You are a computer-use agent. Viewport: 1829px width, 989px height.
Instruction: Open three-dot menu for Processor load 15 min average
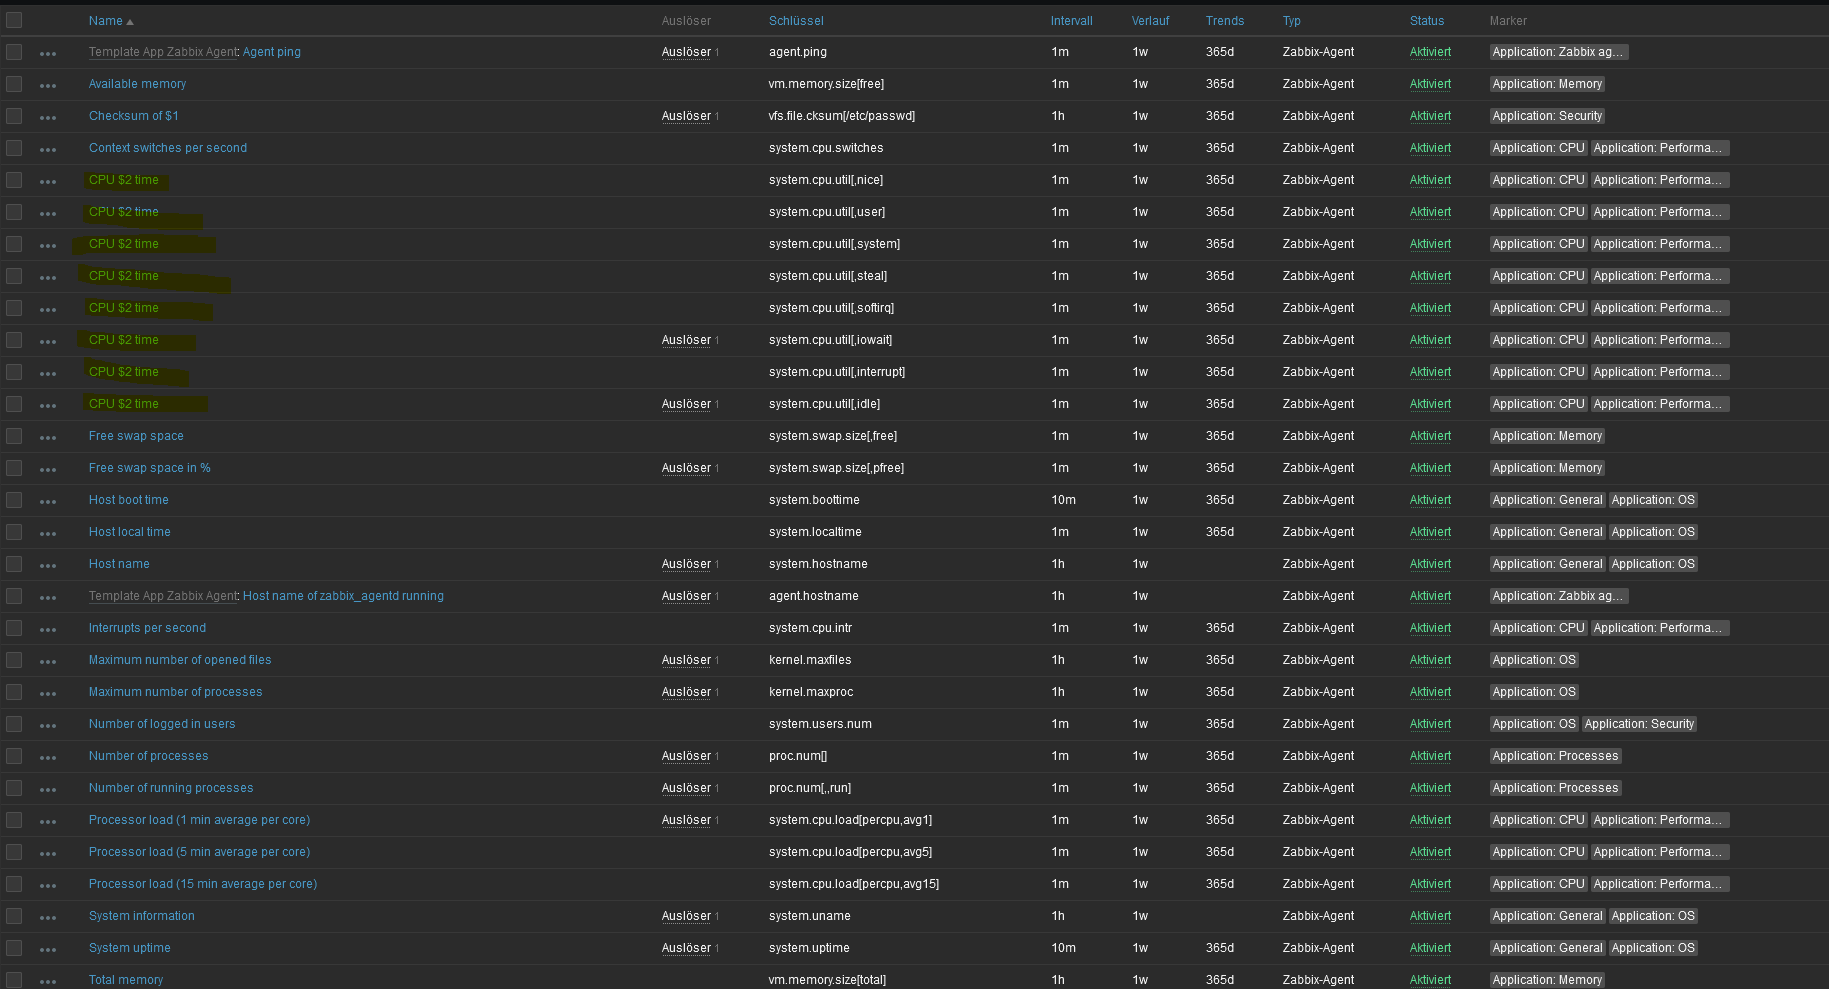[x=48, y=885]
